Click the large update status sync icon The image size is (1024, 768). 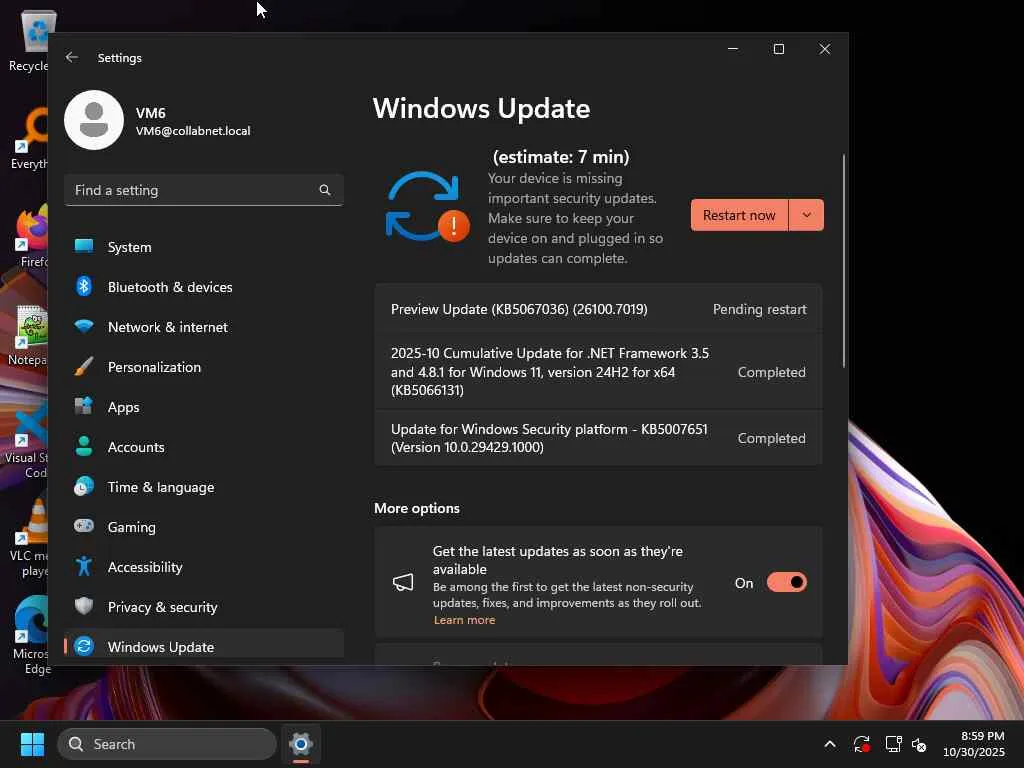click(427, 206)
